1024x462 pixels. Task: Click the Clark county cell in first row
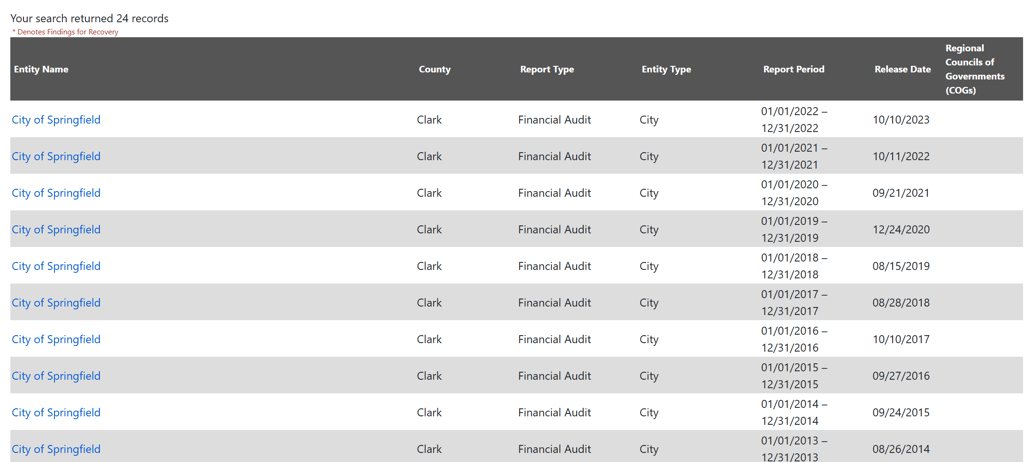(429, 120)
